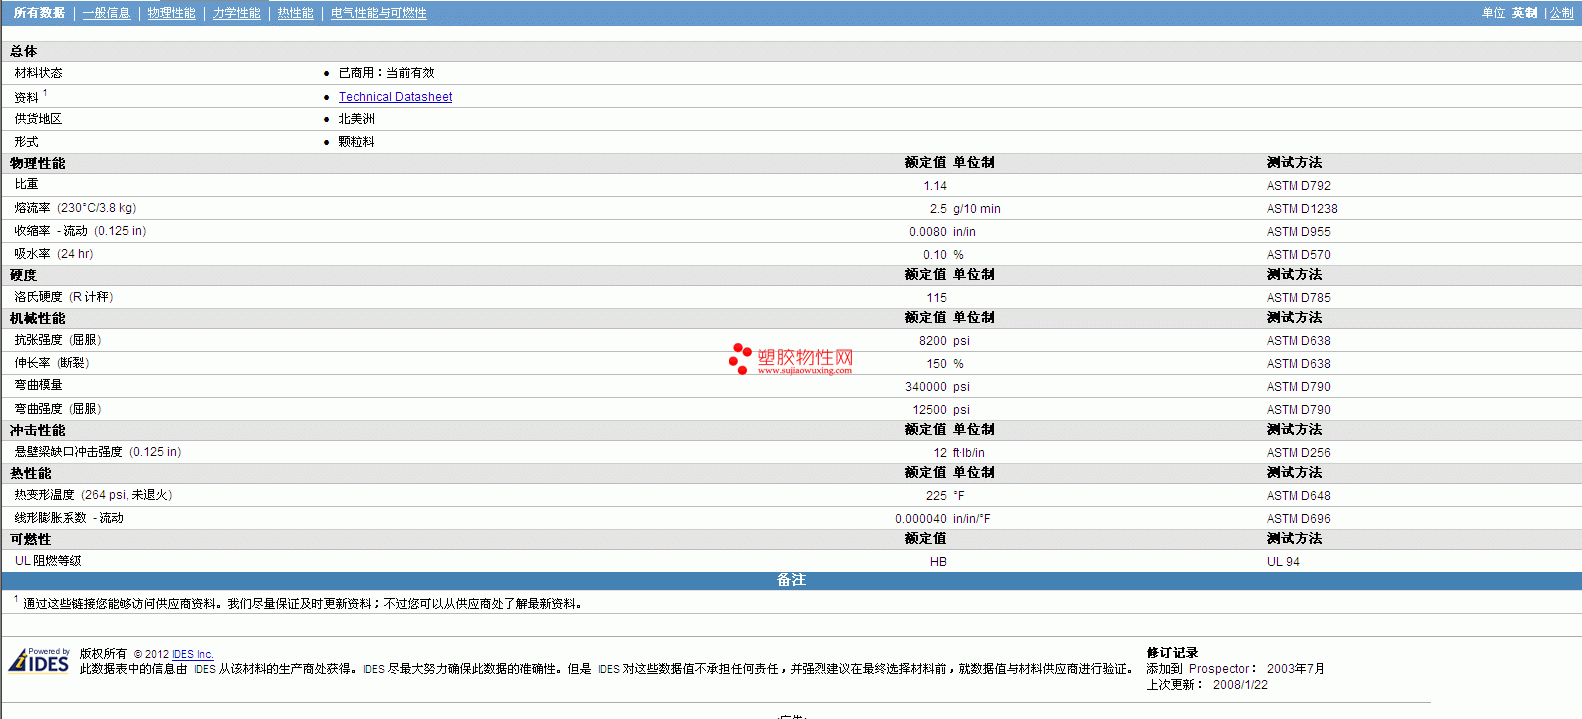Click shrinkage value 0.0080
1582x719 pixels.
928,232
